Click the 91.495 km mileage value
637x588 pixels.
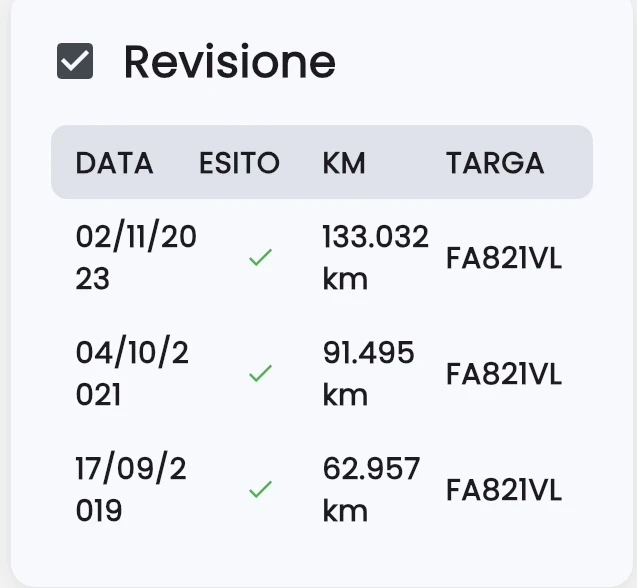tap(369, 374)
